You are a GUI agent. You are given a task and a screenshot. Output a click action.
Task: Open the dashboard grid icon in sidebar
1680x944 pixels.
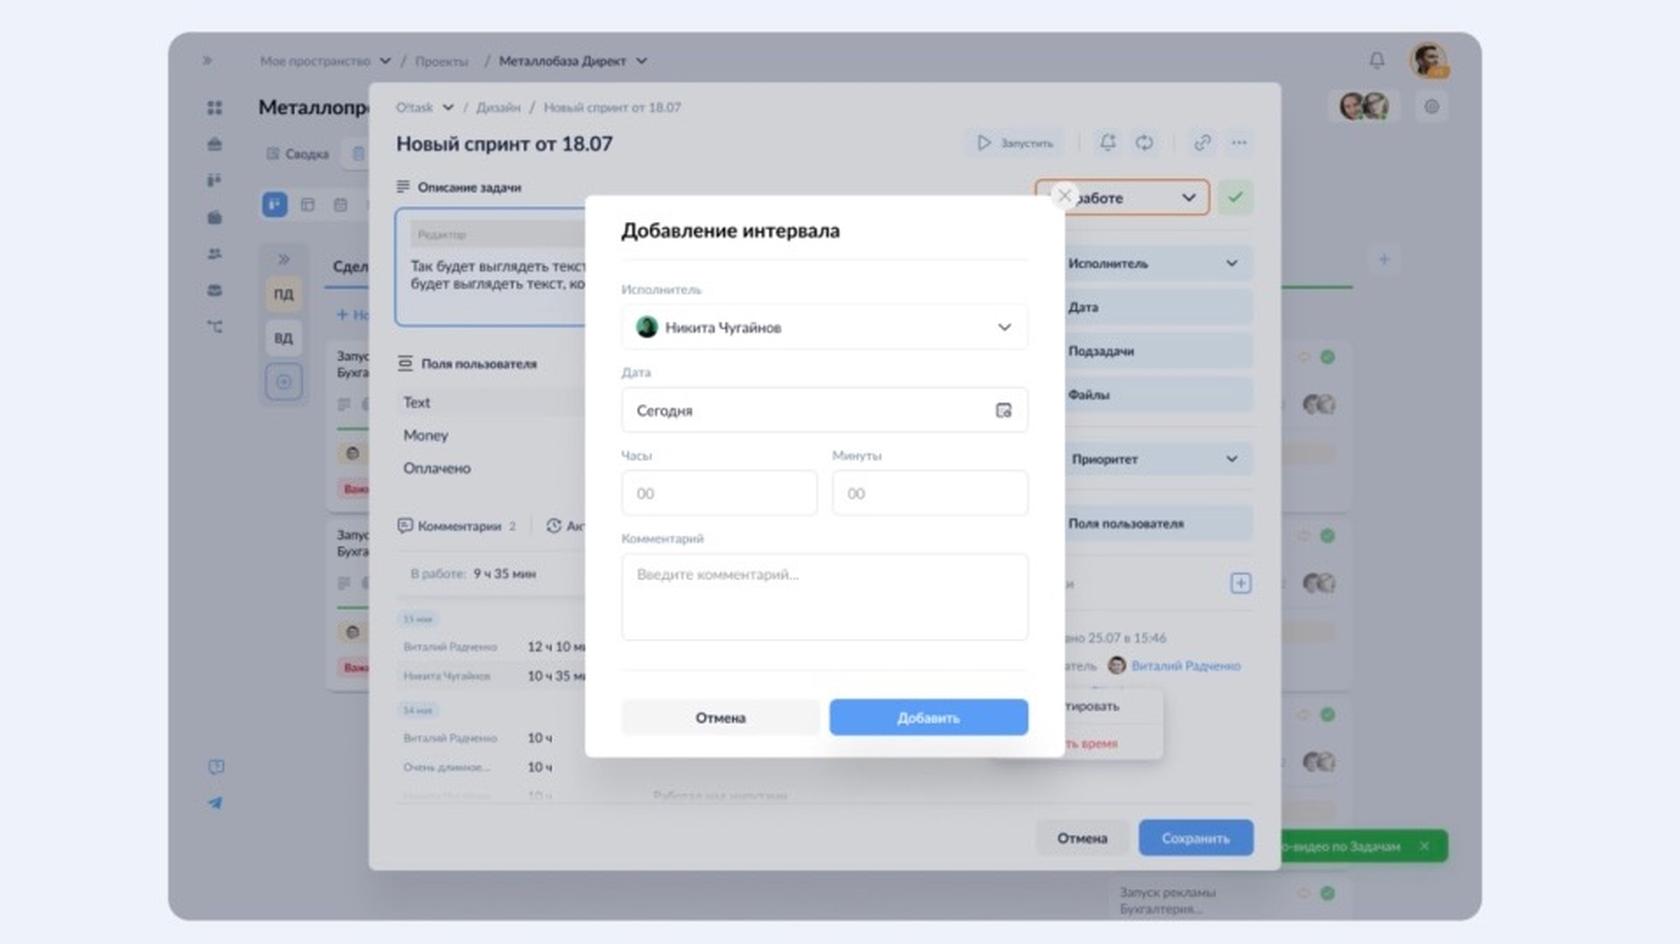[x=214, y=107]
